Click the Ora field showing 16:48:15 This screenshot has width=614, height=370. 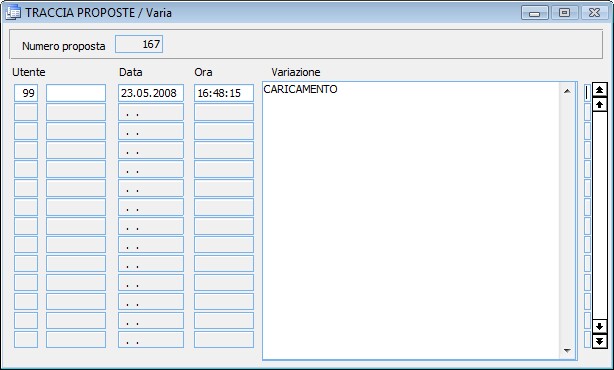click(x=224, y=93)
